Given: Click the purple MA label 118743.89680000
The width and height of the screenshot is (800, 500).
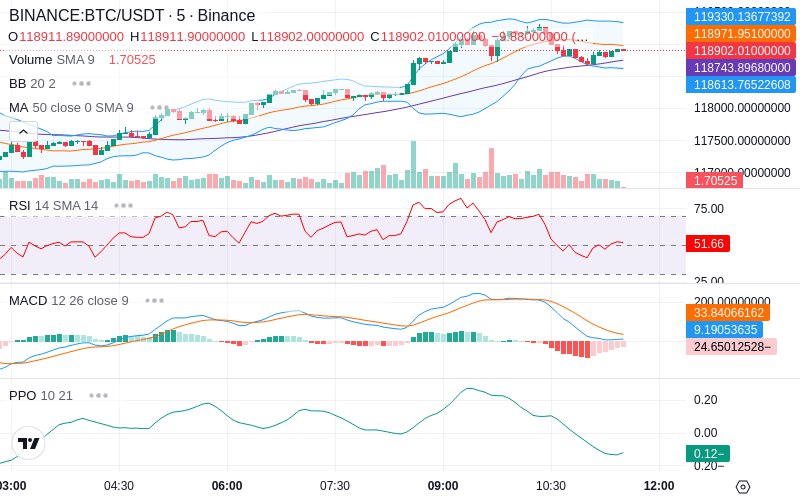Looking at the screenshot, I should [741, 67].
